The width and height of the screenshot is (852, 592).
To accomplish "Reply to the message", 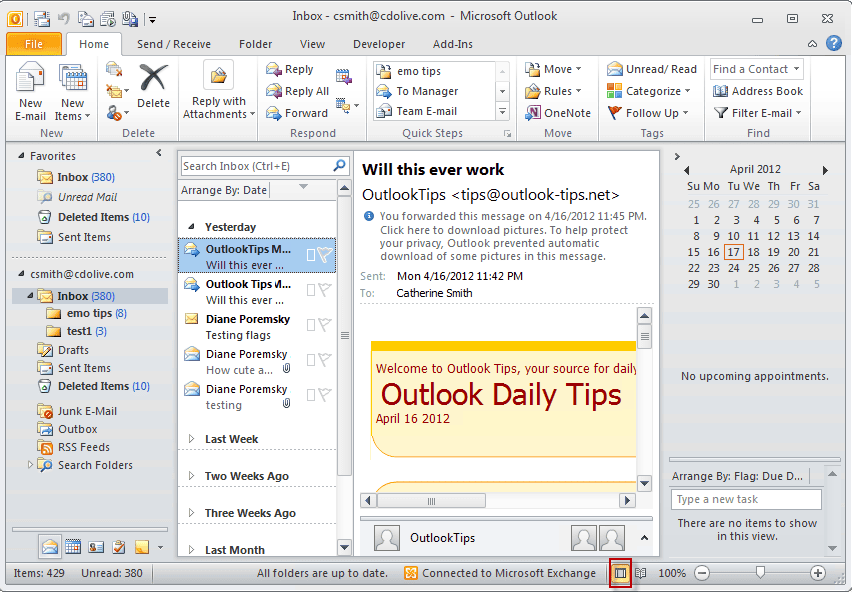I will click(x=290, y=70).
